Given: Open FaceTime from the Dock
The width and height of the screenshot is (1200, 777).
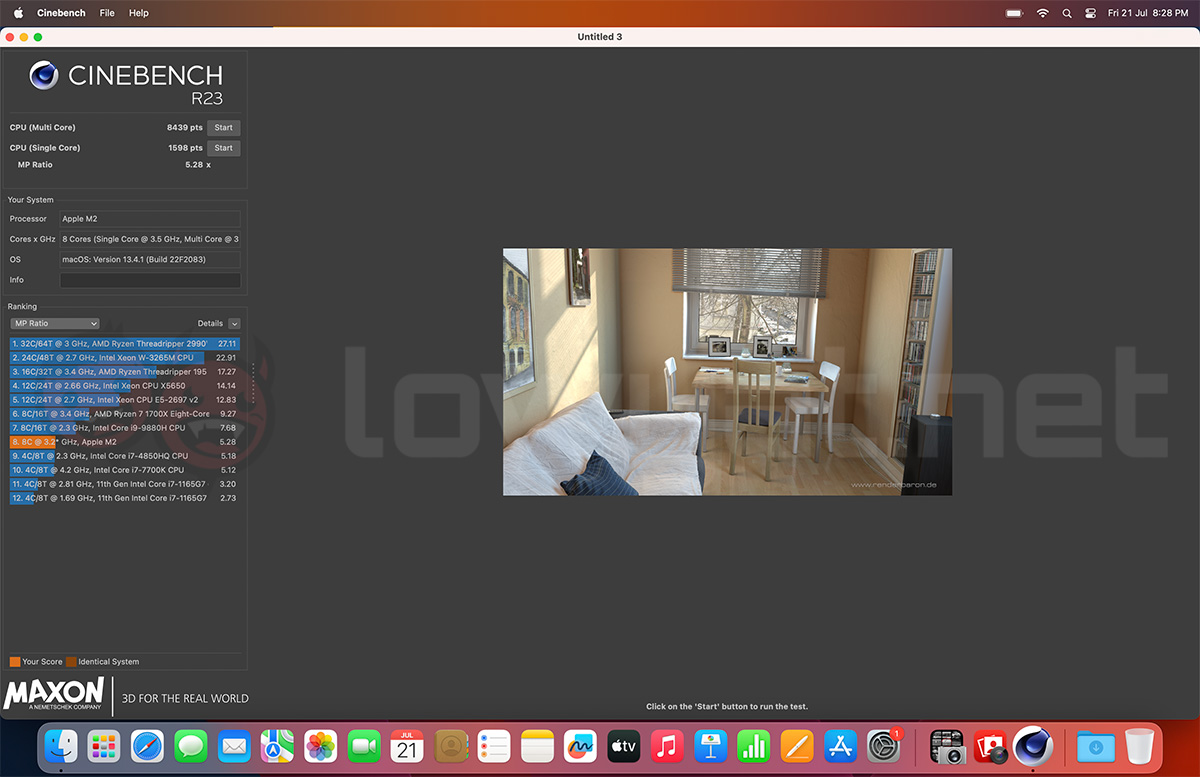Looking at the screenshot, I should click(364, 746).
